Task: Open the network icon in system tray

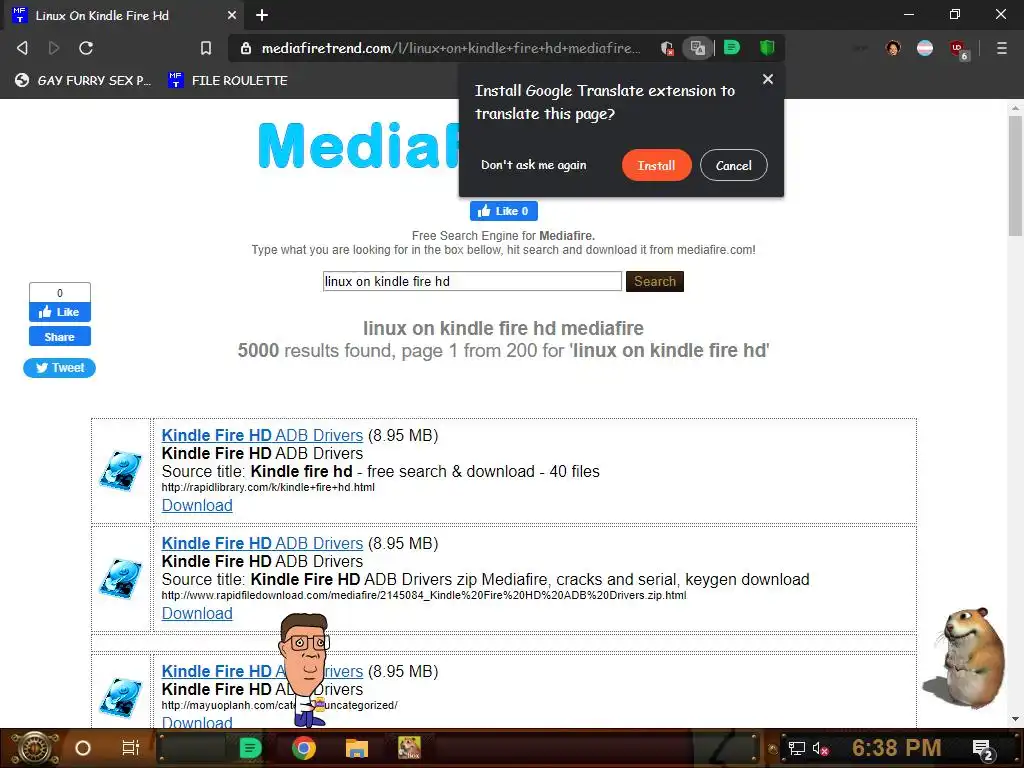Action: coord(797,748)
